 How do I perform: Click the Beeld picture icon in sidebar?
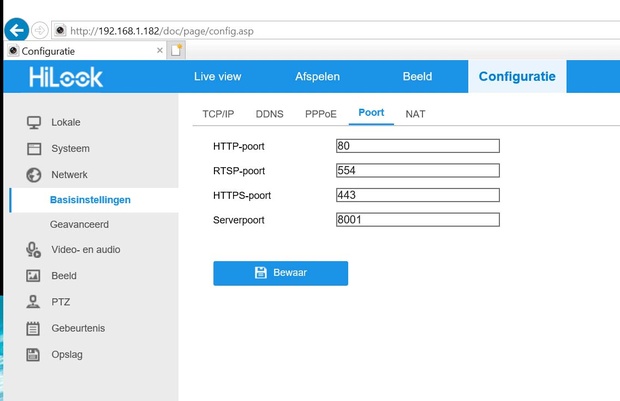pos(33,276)
